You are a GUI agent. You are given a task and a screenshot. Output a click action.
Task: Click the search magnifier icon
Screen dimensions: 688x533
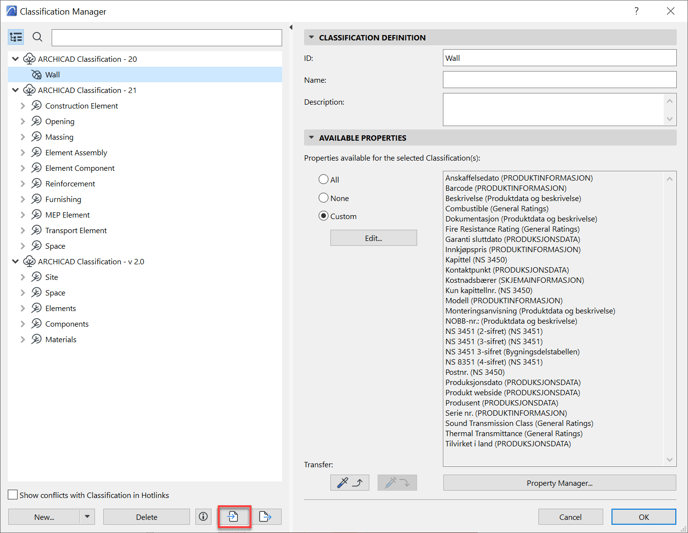click(38, 37)
